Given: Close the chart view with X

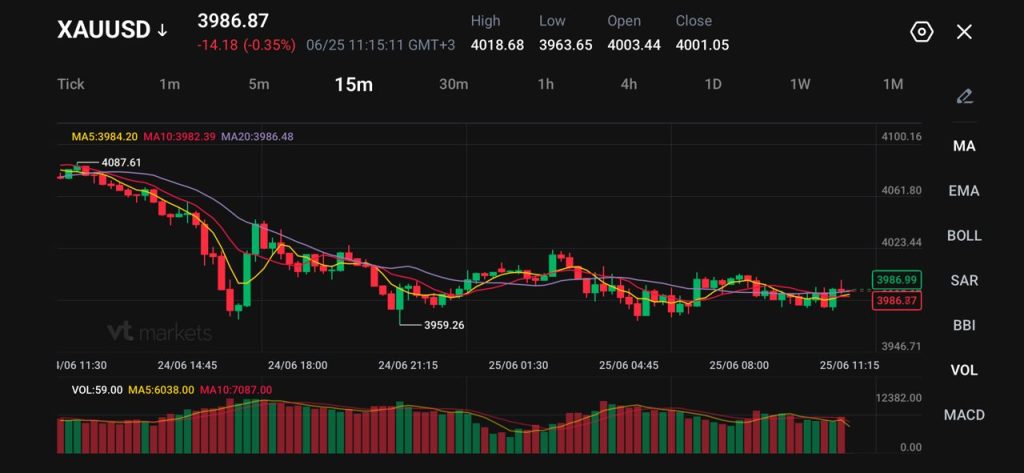Looking at the screenshot, I should [964, 32].
